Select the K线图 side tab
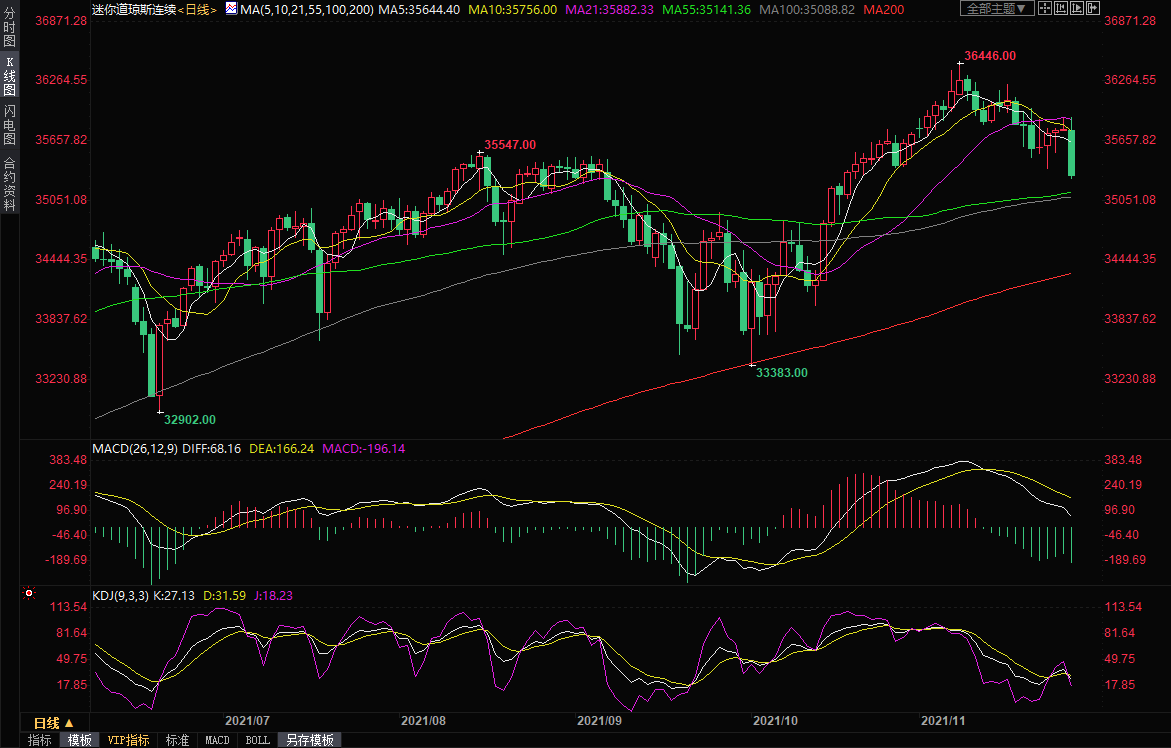 click(x=9, y=77)
